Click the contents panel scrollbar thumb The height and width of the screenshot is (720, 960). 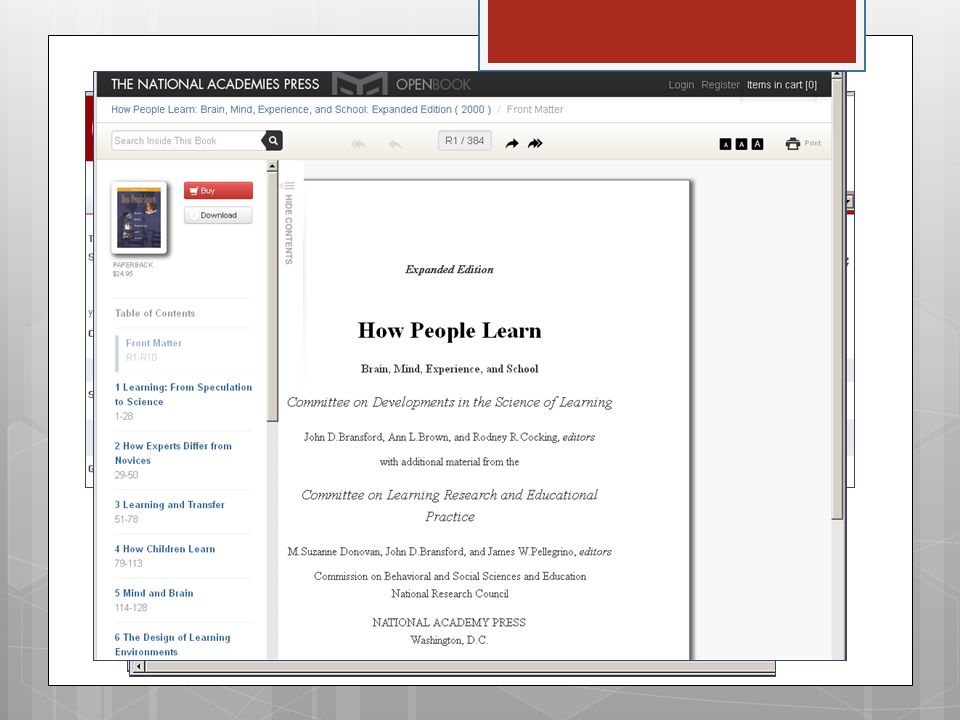(x=272, y=296)
